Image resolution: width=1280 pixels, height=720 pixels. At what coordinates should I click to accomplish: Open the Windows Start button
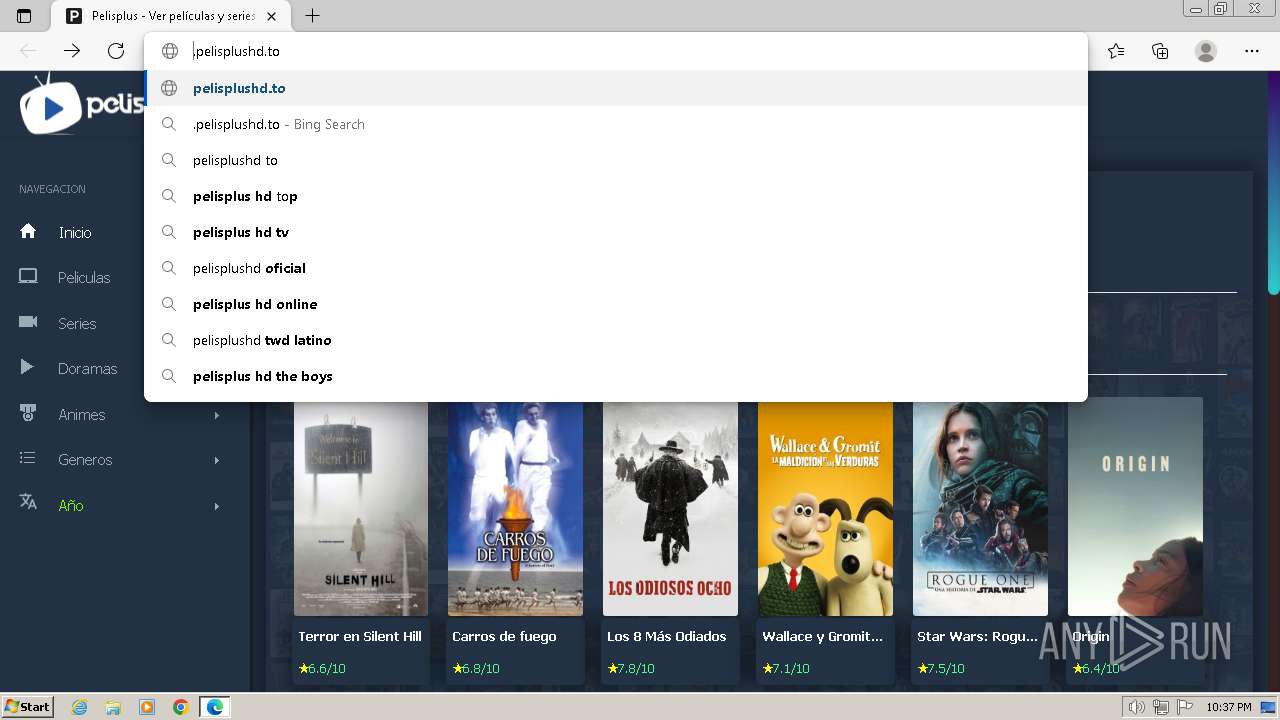point(27,707)
